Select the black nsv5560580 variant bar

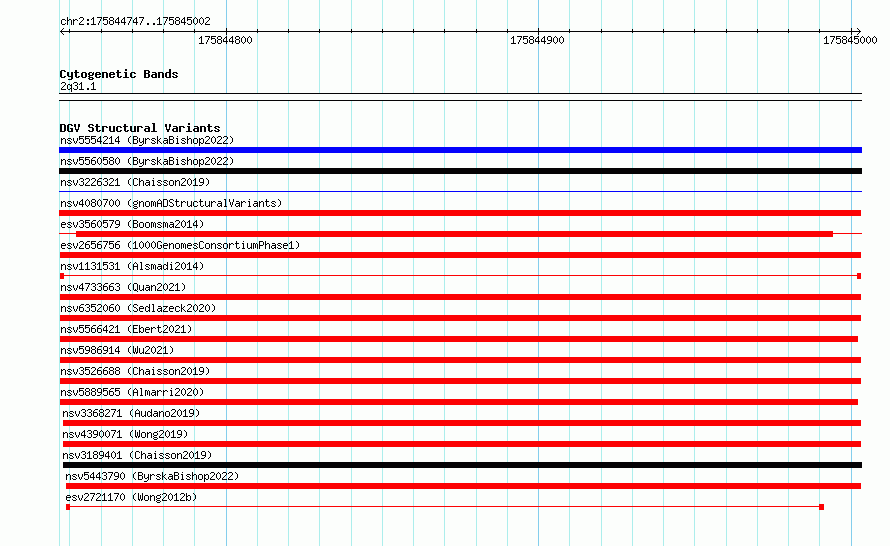(460, 171)
